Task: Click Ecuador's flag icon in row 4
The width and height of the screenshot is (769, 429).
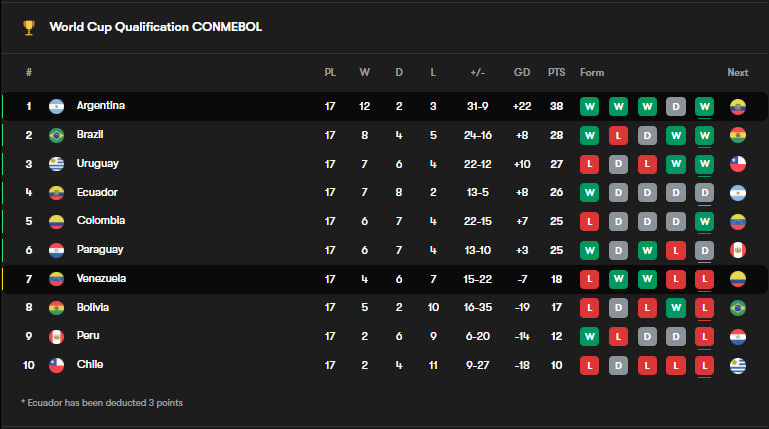Action: [57, 192]
